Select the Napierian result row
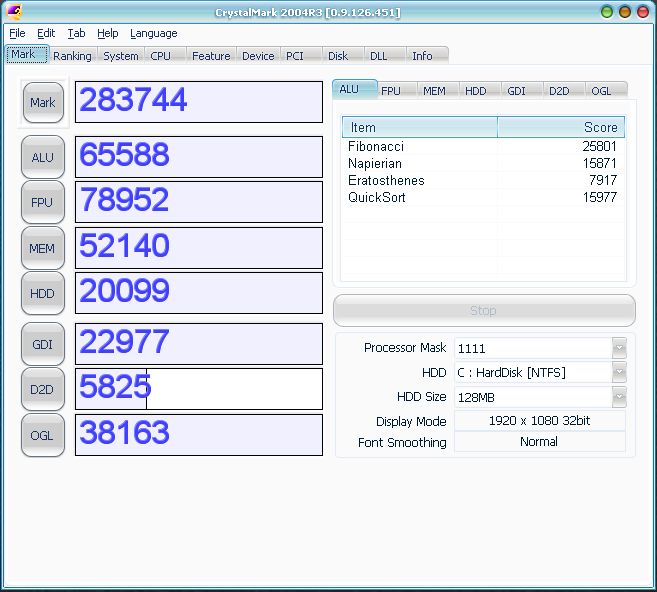The height and width of the screenshot is (592, 657). [483, 163]
